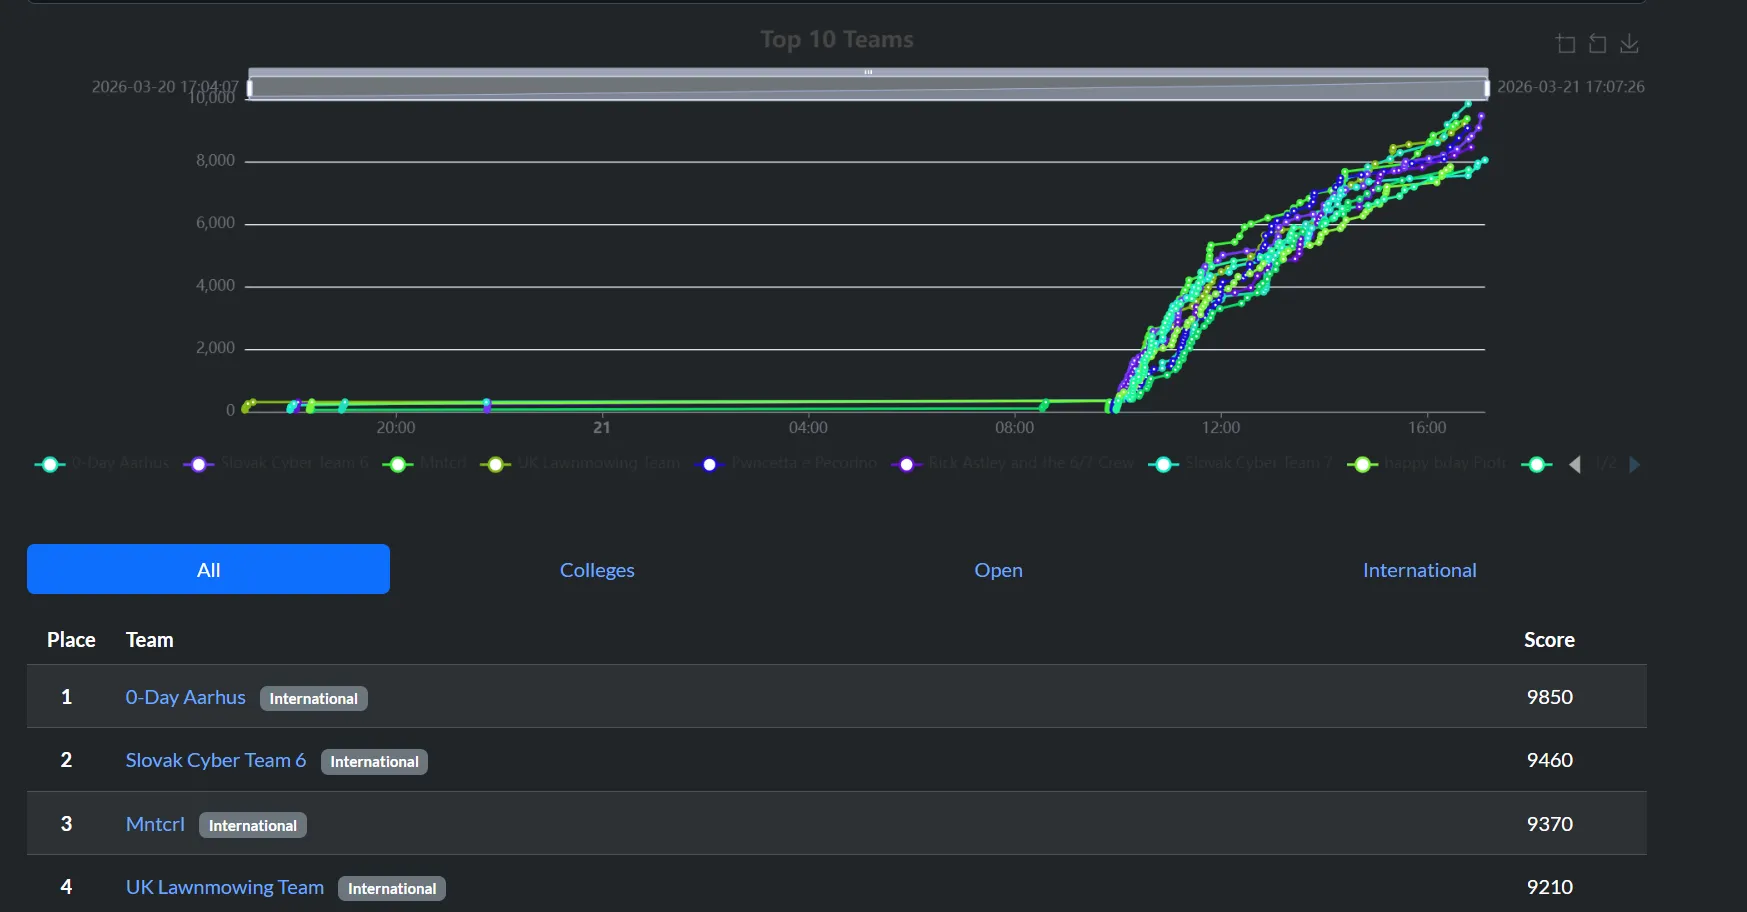Download the chart as an image
The height and width of the screenshot is (912, 1747).
(1629, 44)
